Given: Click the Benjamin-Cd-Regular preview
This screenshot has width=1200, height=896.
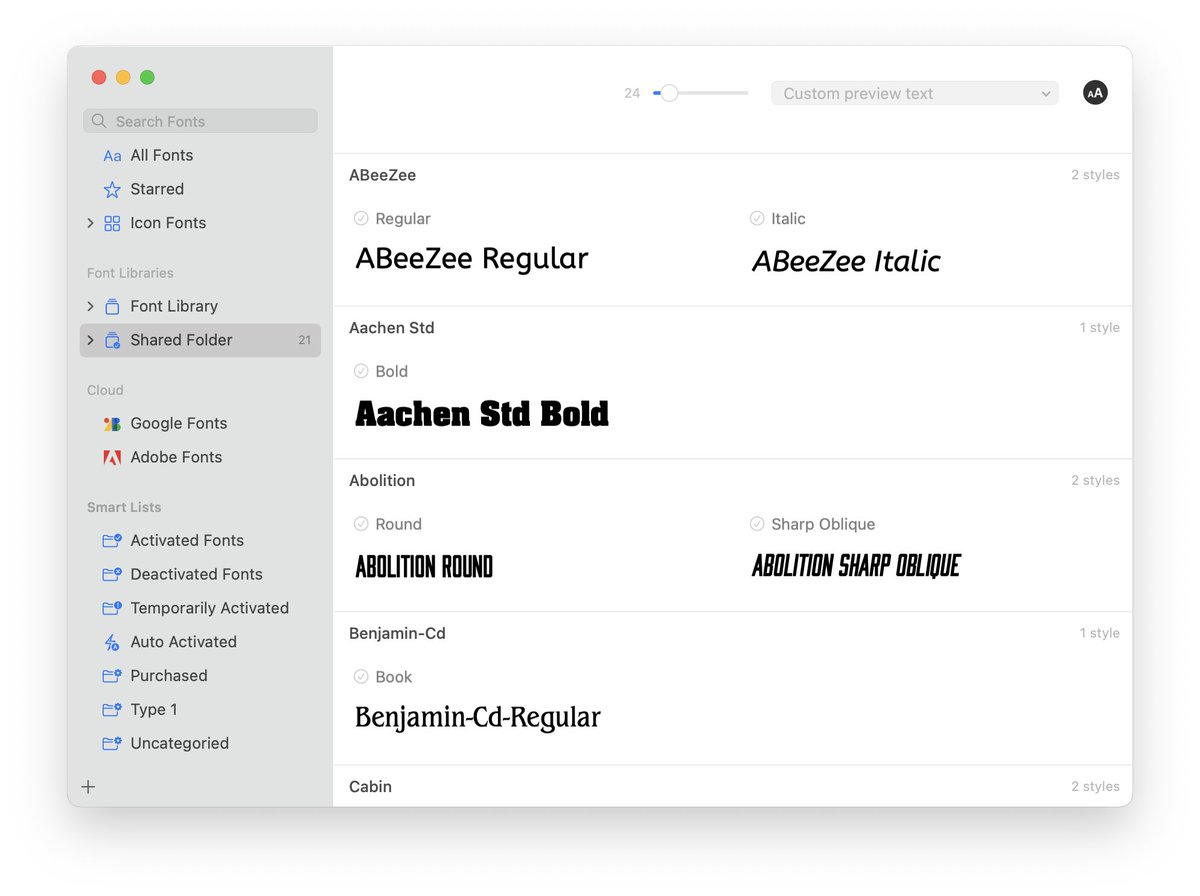Looking at the screenshot, I should (x=478, y=718).
